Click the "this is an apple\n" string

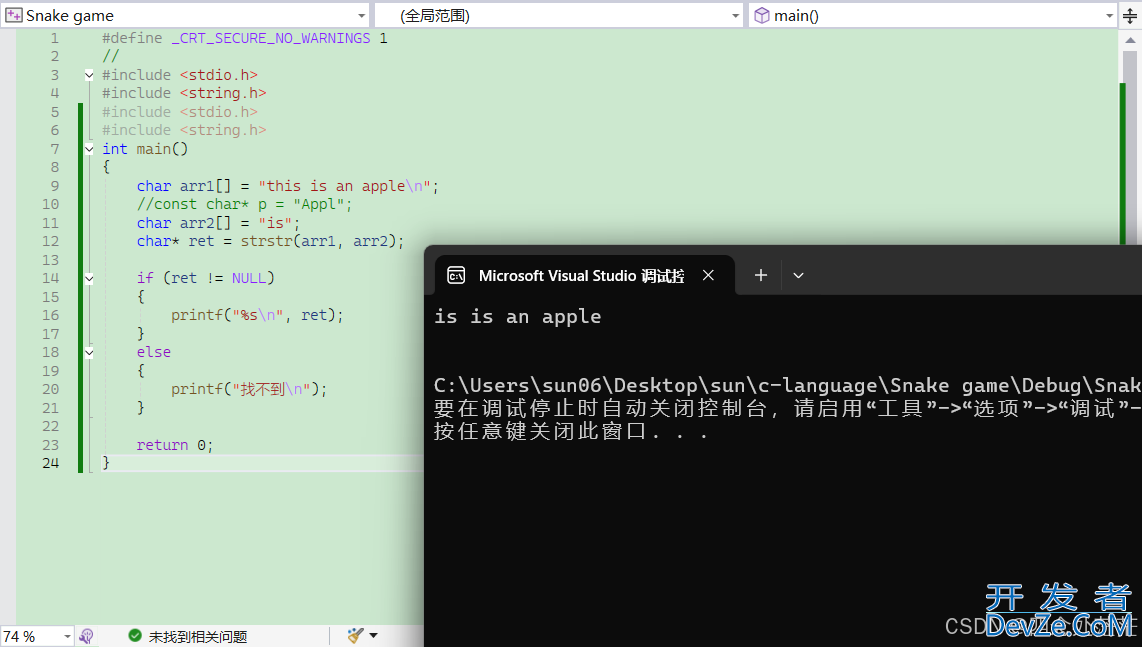click(344, 186)
